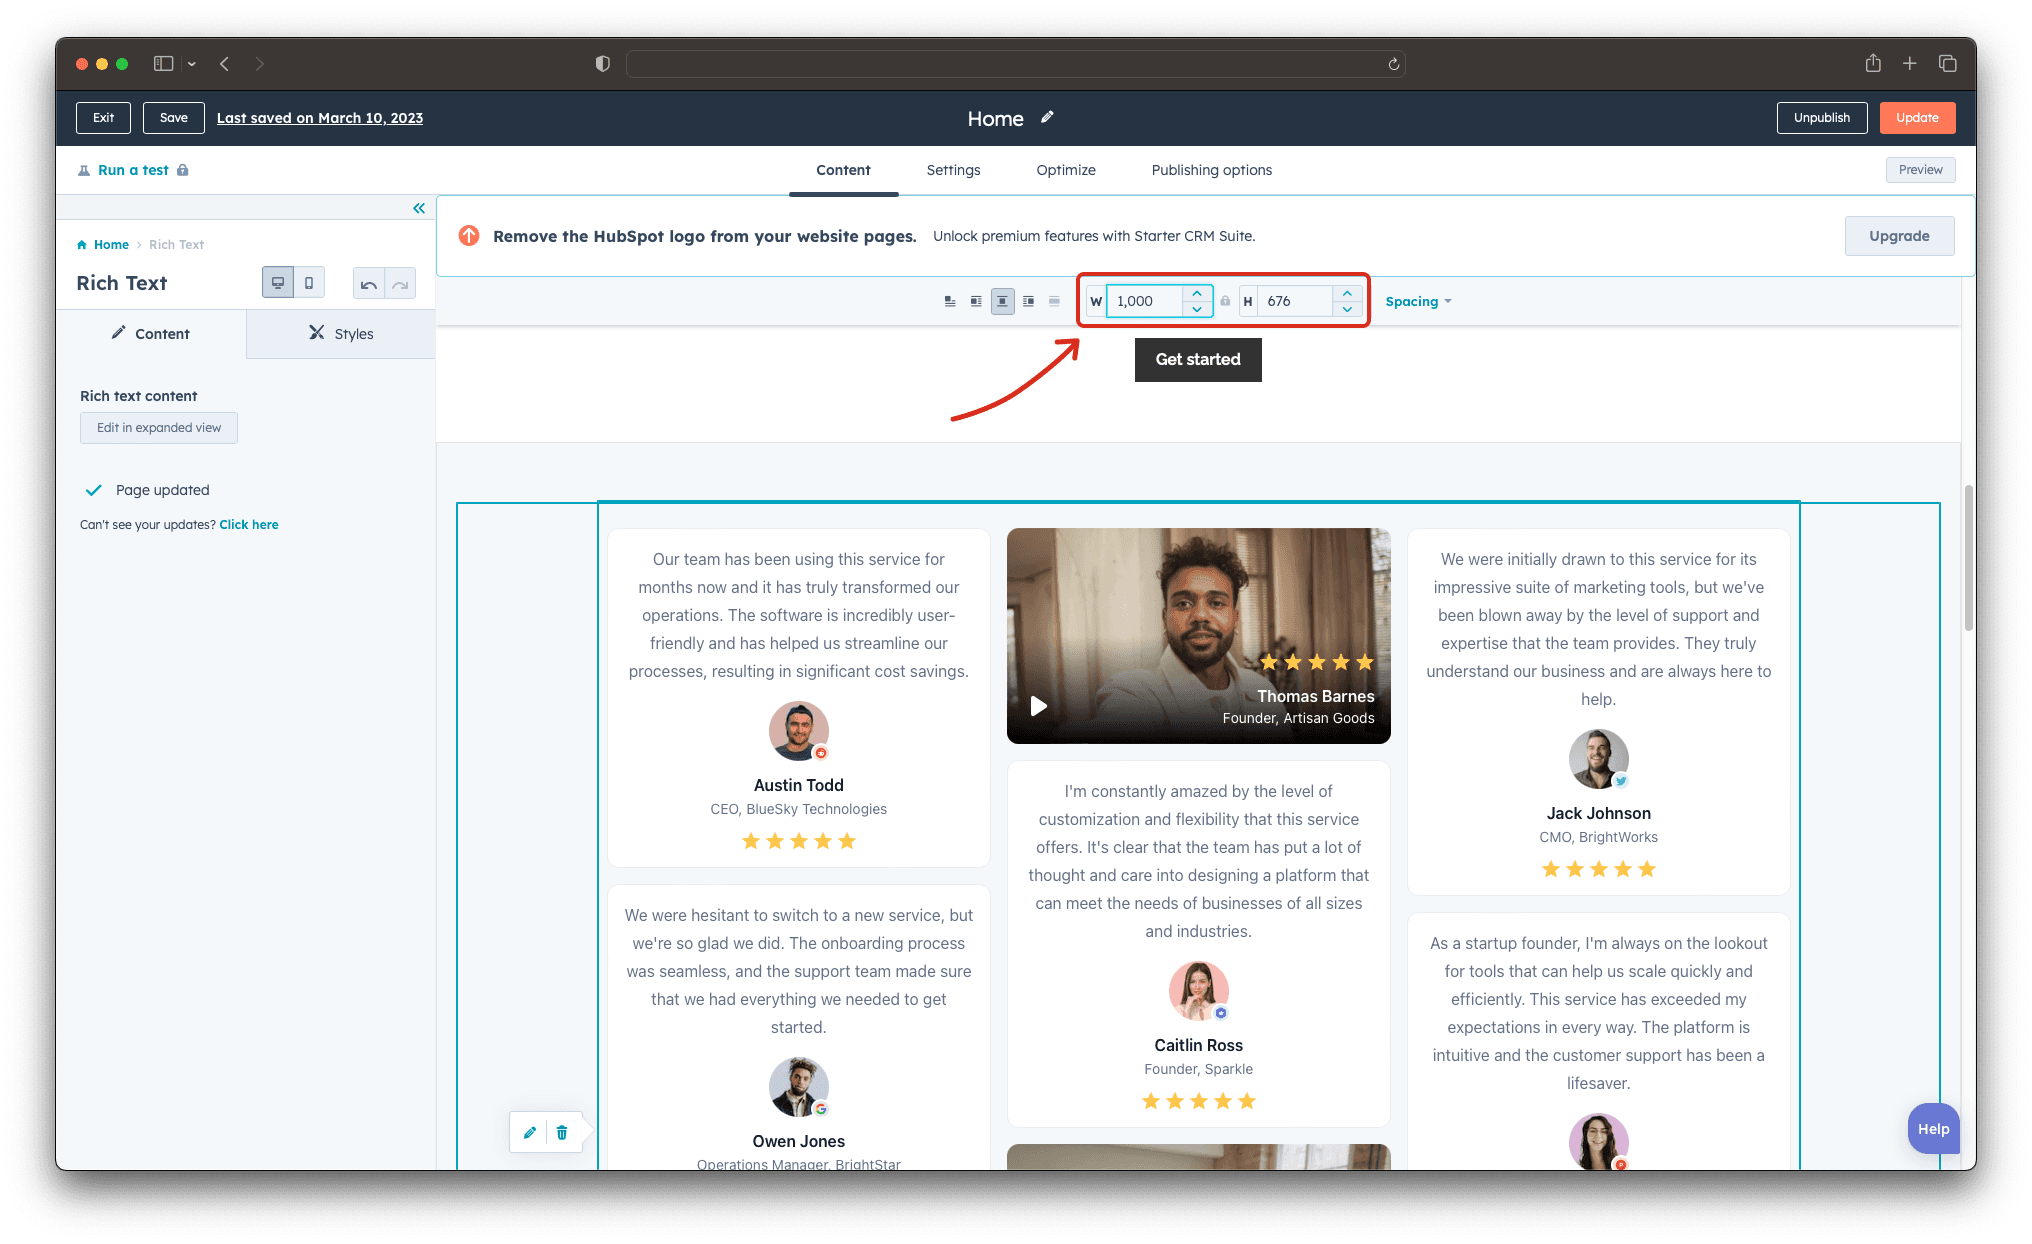Click the undo arrow icon

369,284
